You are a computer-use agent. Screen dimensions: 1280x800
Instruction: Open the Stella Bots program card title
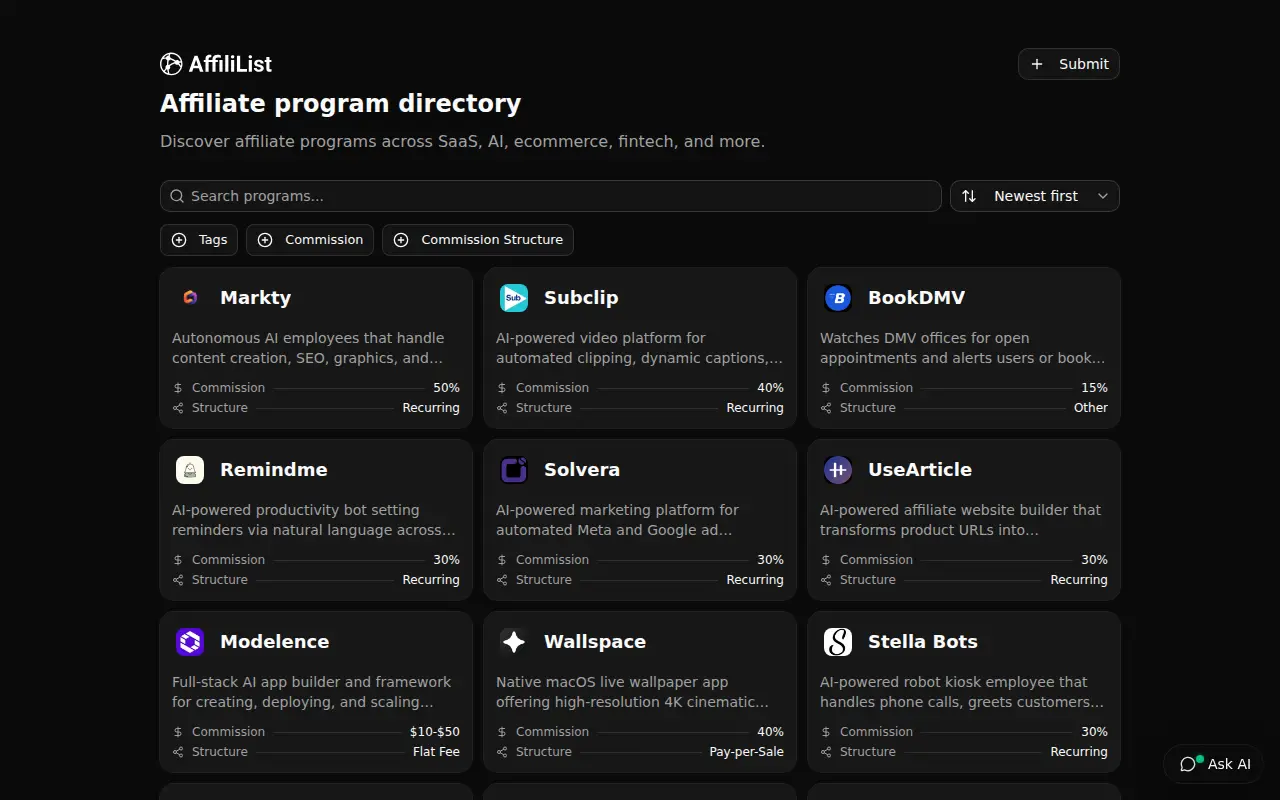923,642
